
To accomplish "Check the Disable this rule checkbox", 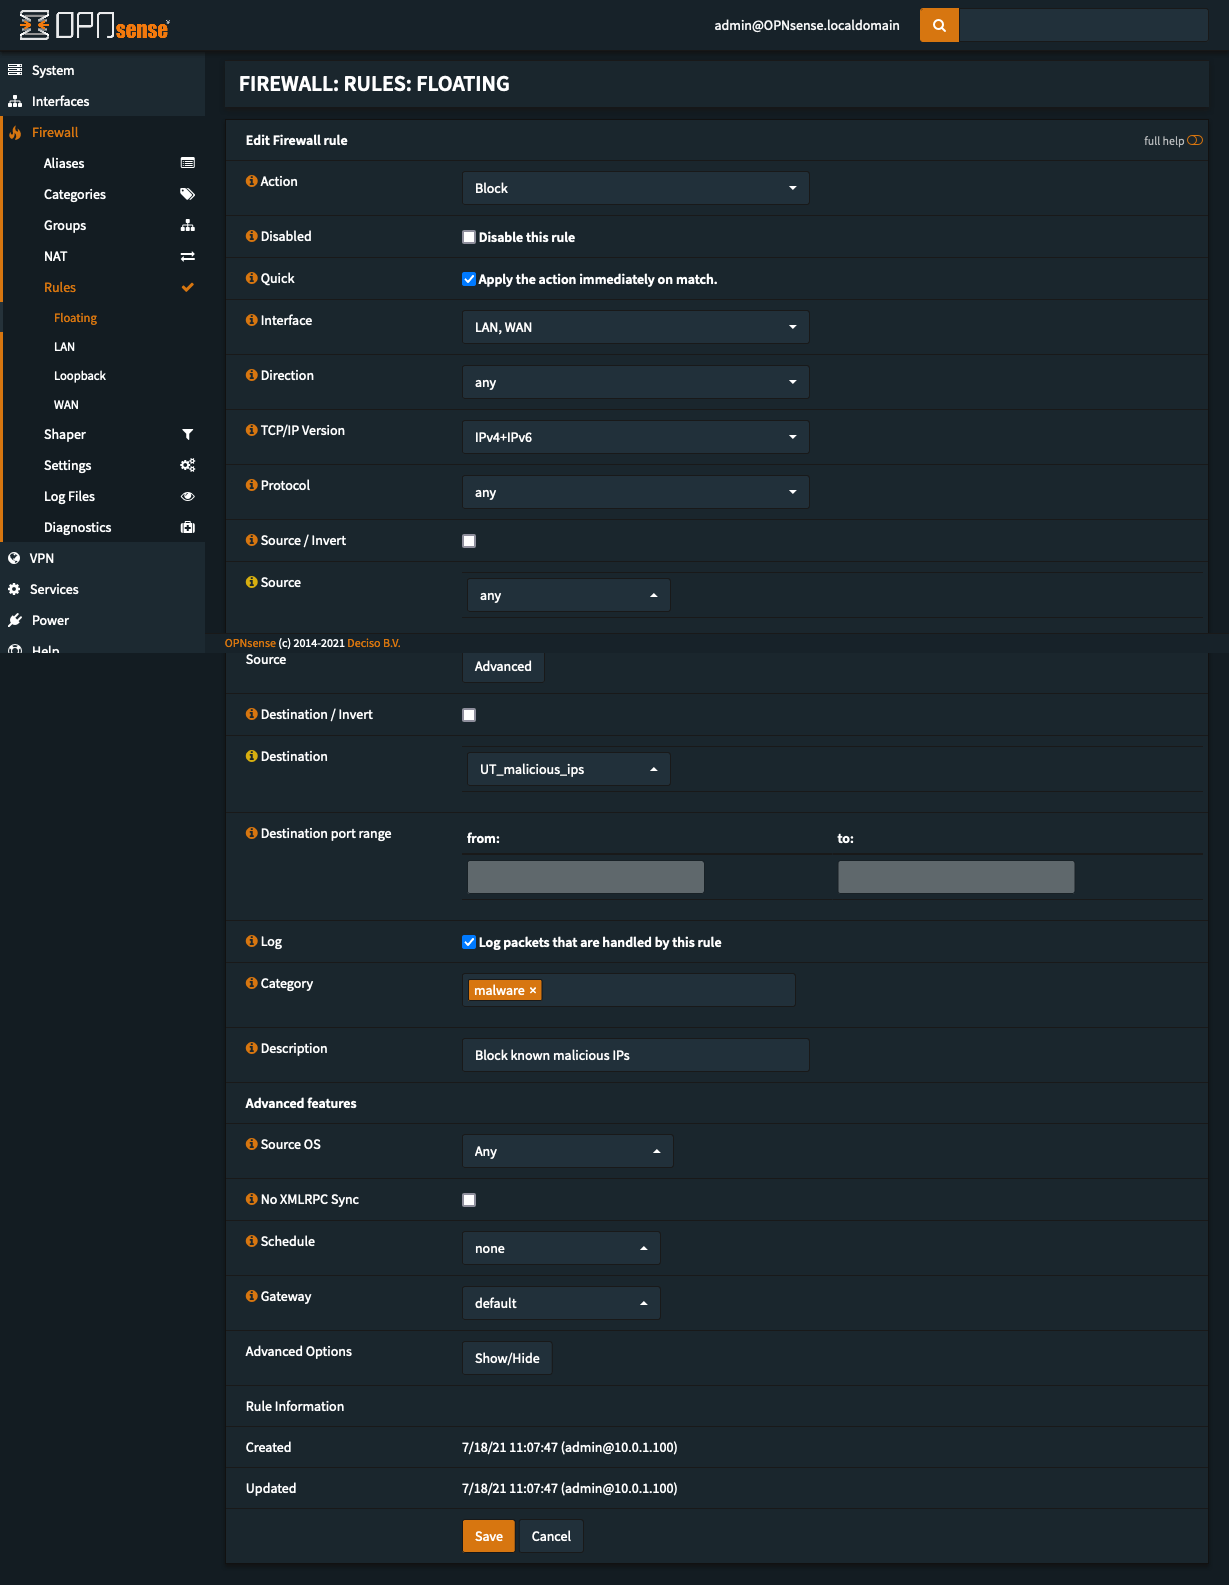I will click(x=469, y=237).
